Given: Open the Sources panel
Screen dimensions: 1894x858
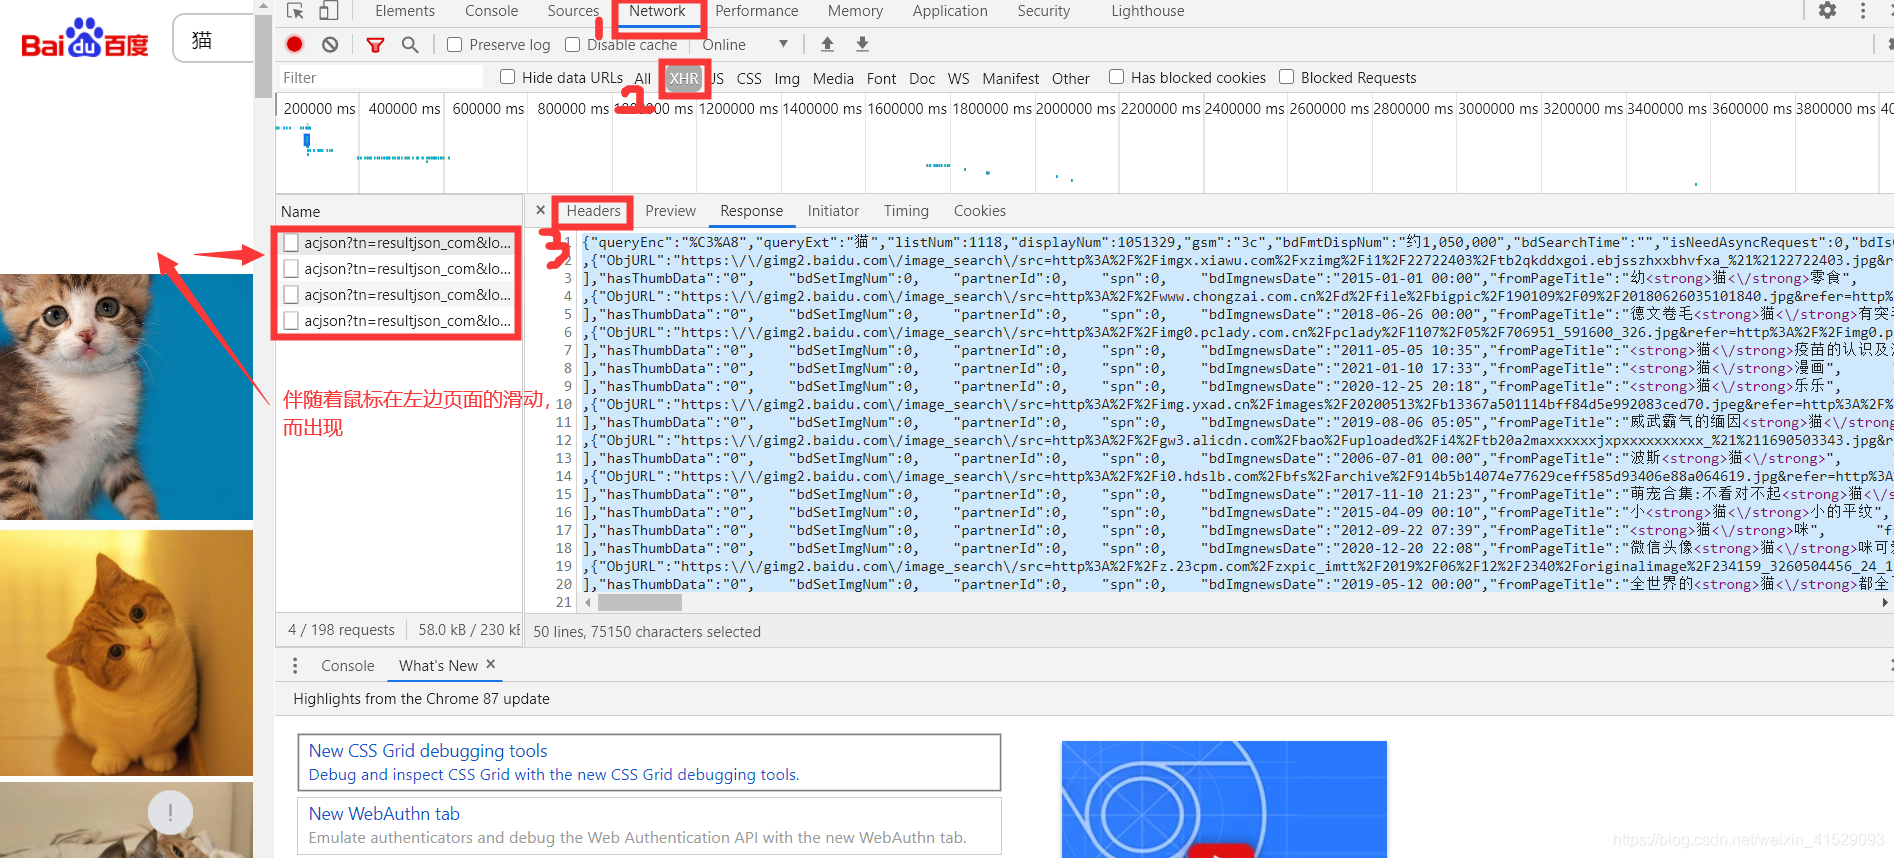Looking at the screenshot, I should [x=573, y=11].
